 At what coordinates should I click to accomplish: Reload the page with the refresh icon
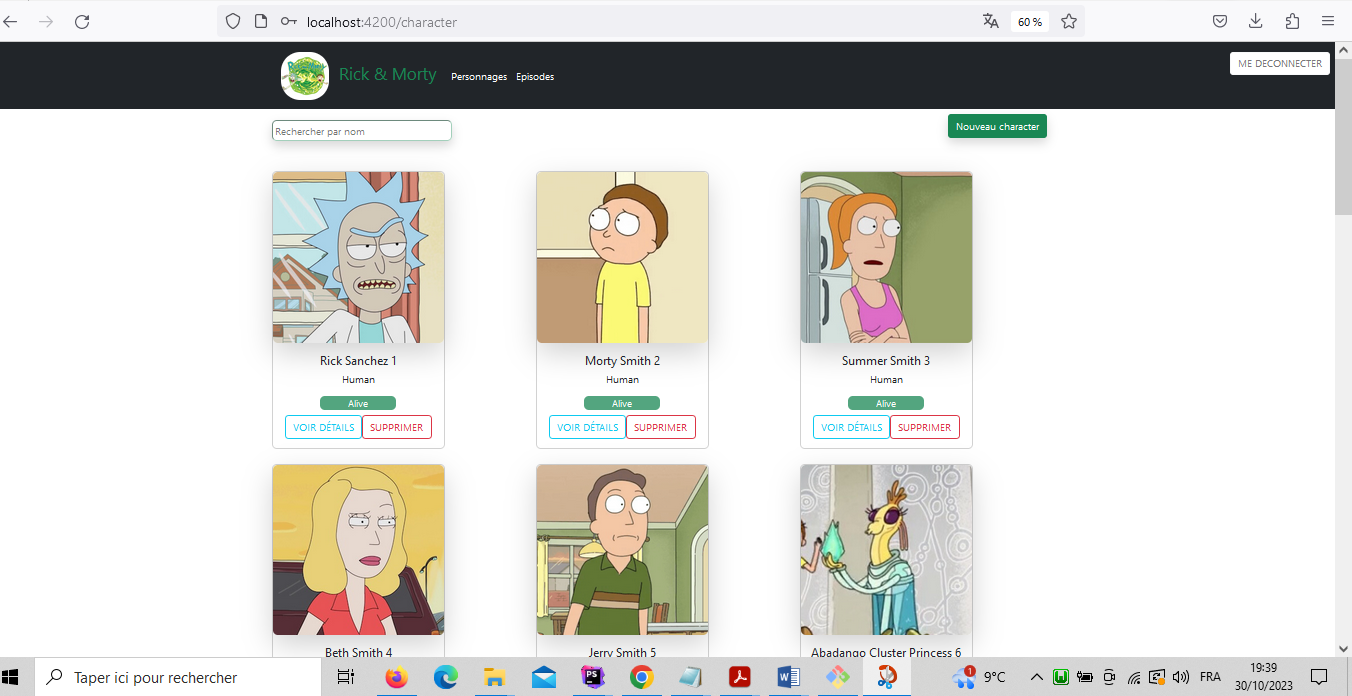(x=82, y=21)
